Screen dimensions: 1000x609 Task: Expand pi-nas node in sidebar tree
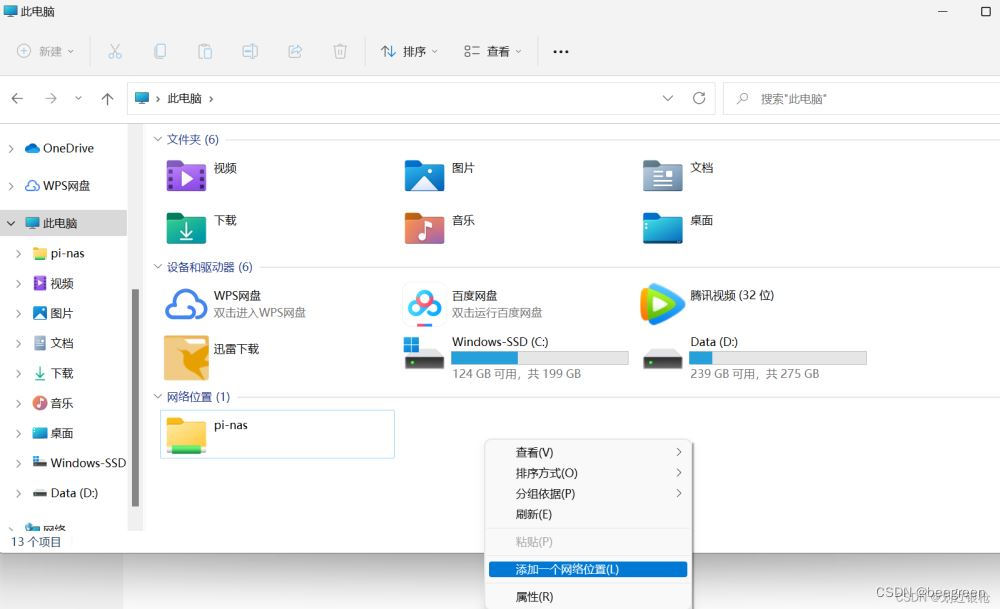[18, 254]
